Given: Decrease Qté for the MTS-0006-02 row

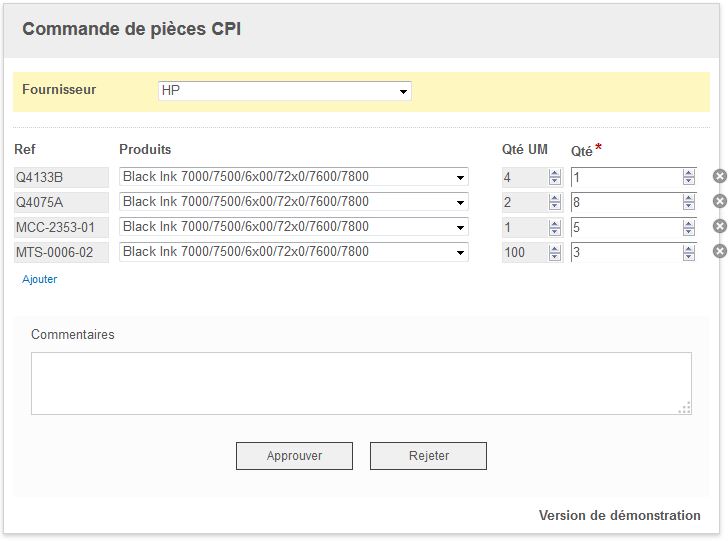Looking at the screenshot, I should pos(689,257).
